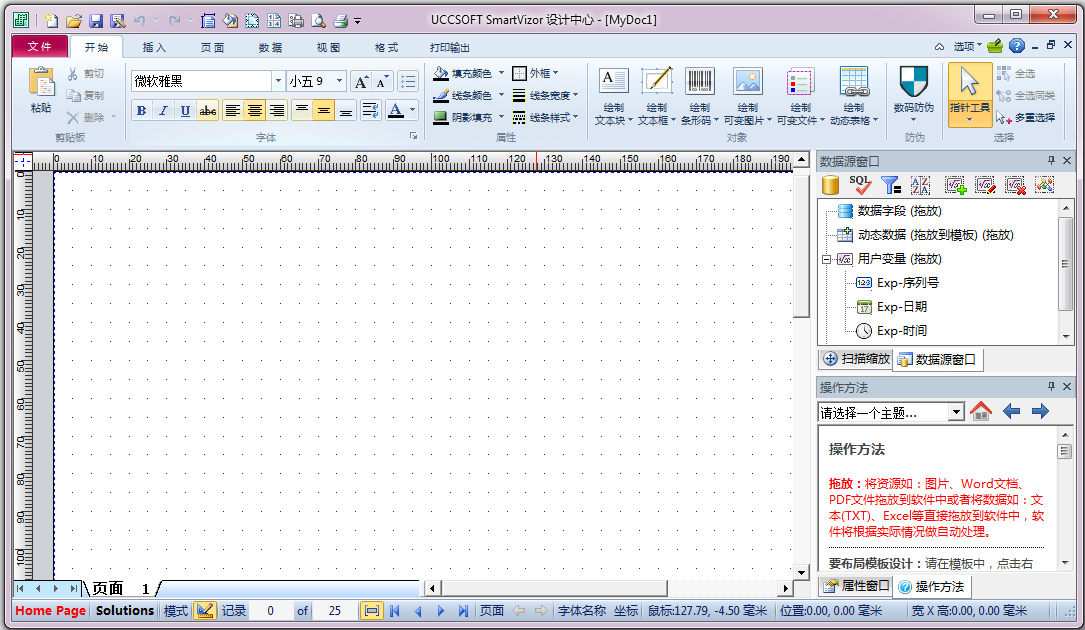Switch to the 数据 ribbon tab

[x=271, y=47]
